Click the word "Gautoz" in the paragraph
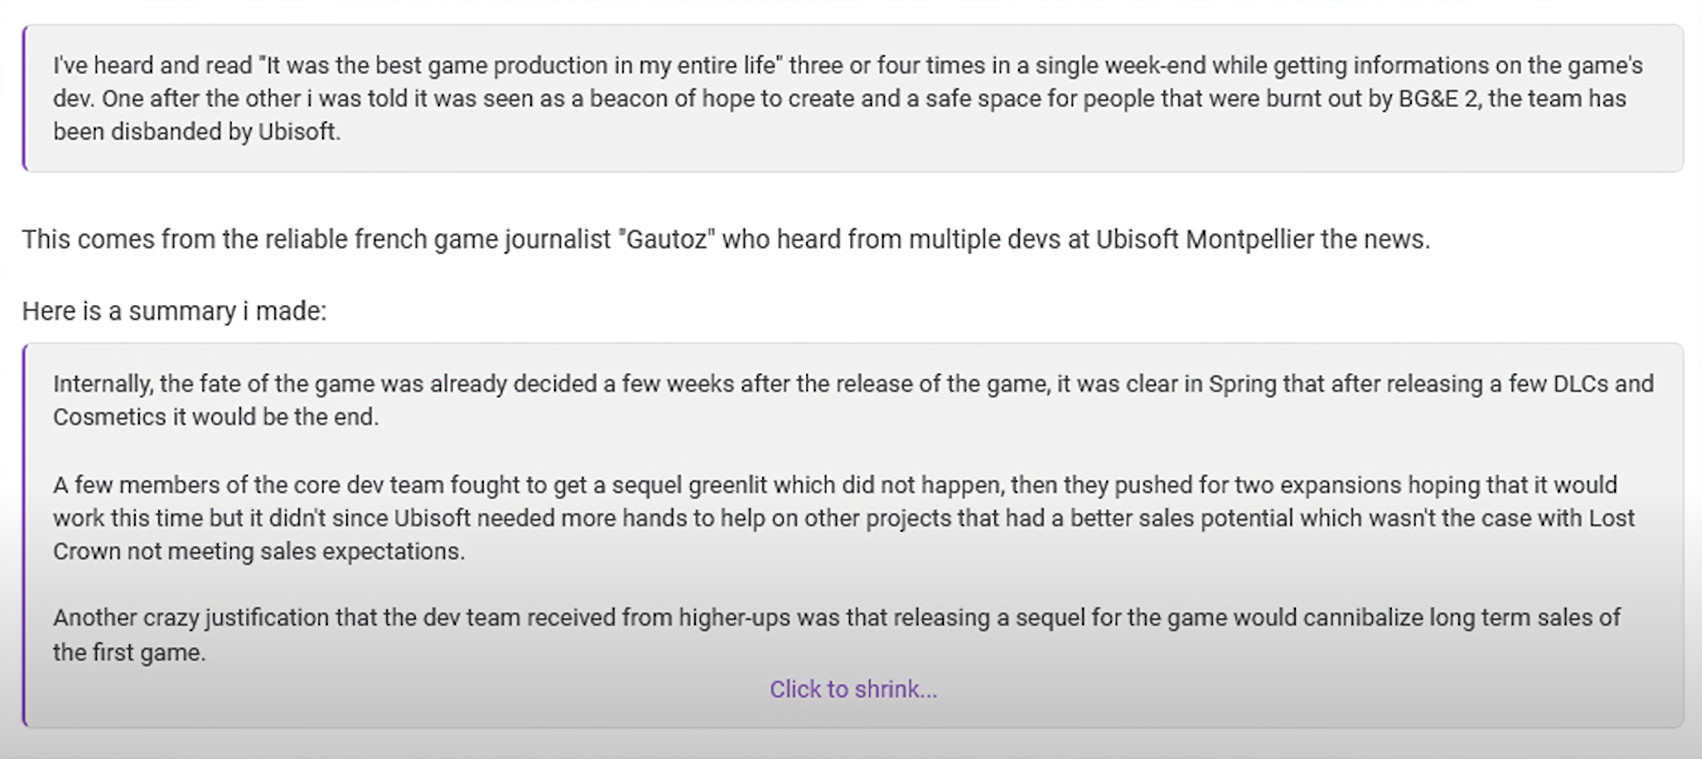The image size is (1702, 759). tap(668, 240)
